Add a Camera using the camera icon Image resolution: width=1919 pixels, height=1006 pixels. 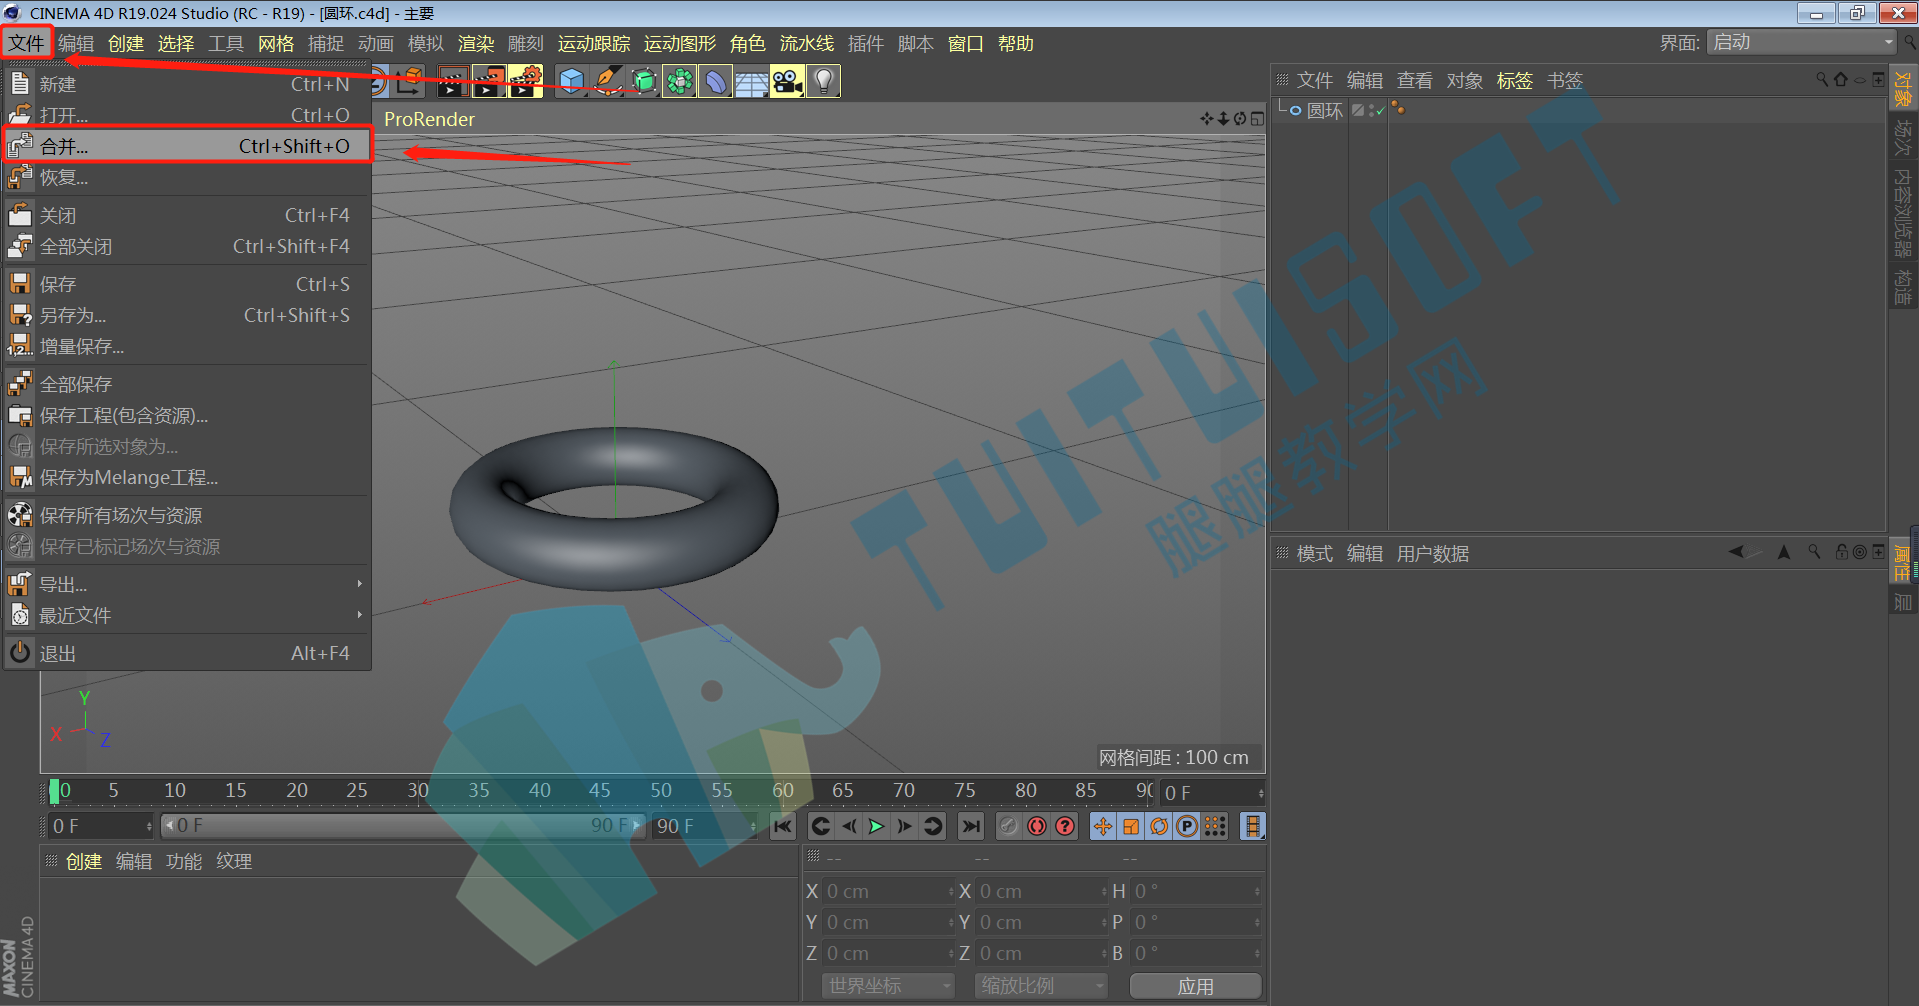point(787,81)
